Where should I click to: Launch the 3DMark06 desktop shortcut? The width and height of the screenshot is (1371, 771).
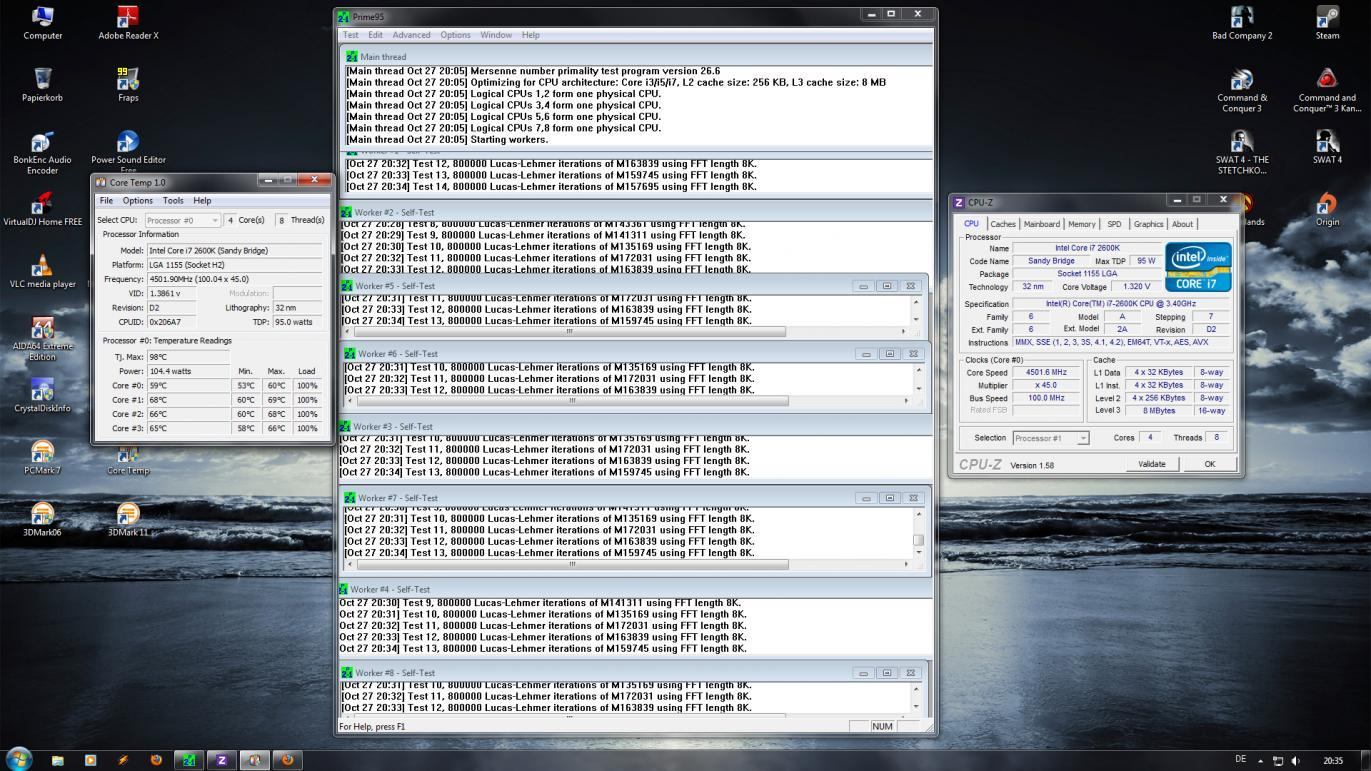pos(43,520)
